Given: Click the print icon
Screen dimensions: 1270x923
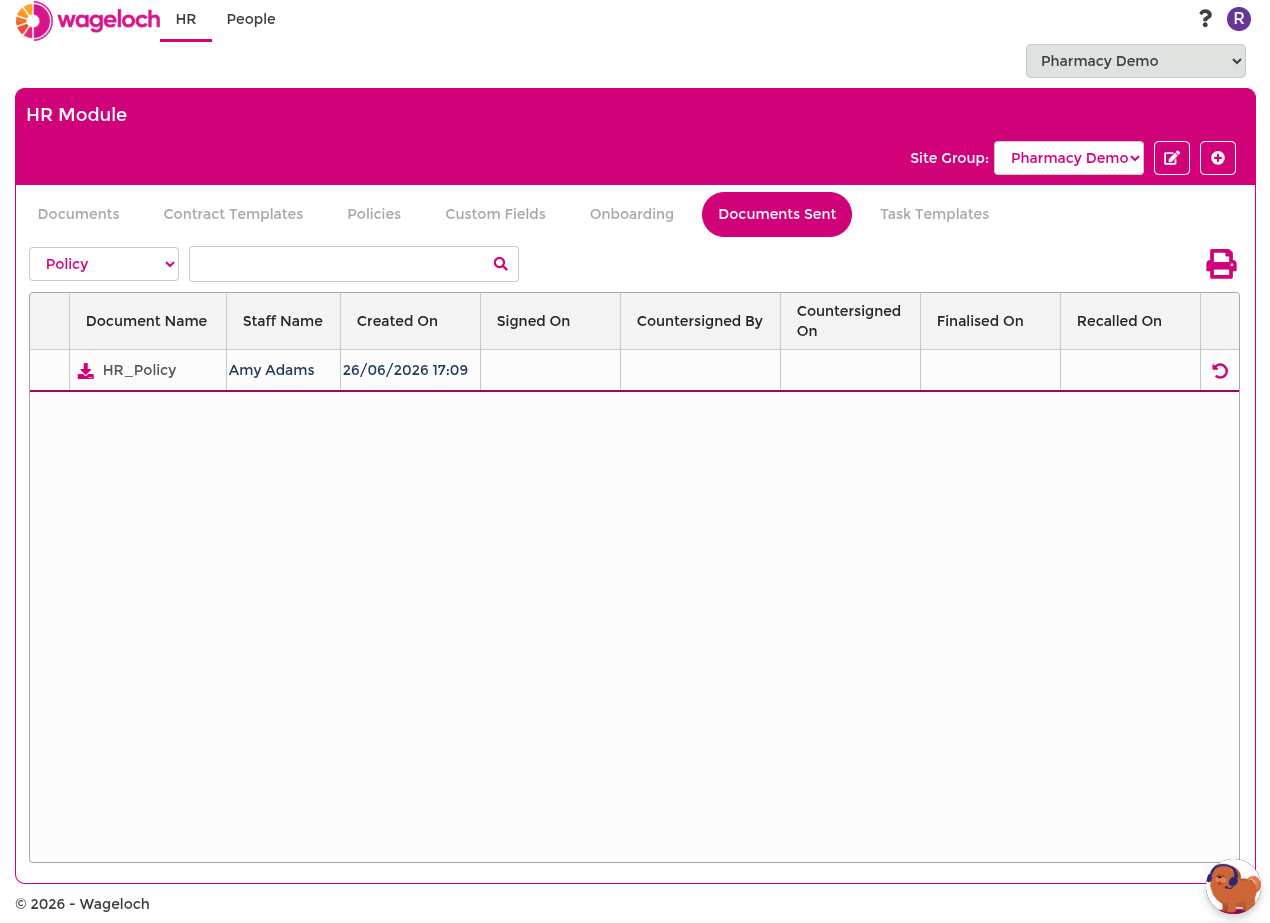Looking at the screenshot, I should (1221, 264).
